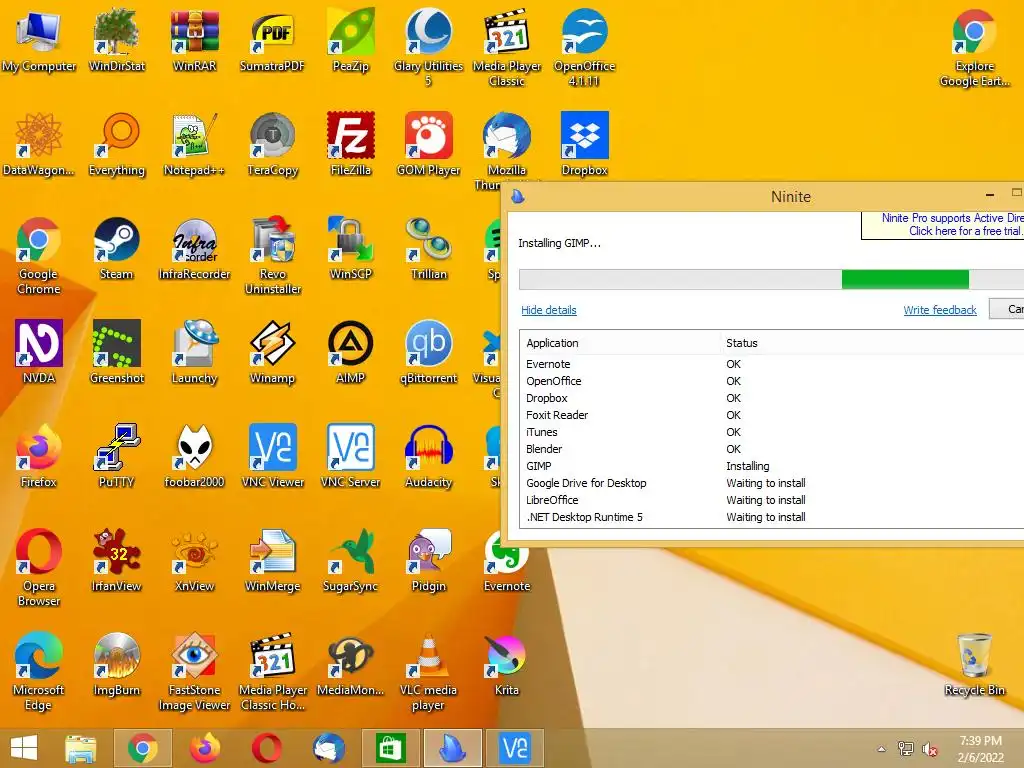Select the Greenshot icon

point(116,352)
